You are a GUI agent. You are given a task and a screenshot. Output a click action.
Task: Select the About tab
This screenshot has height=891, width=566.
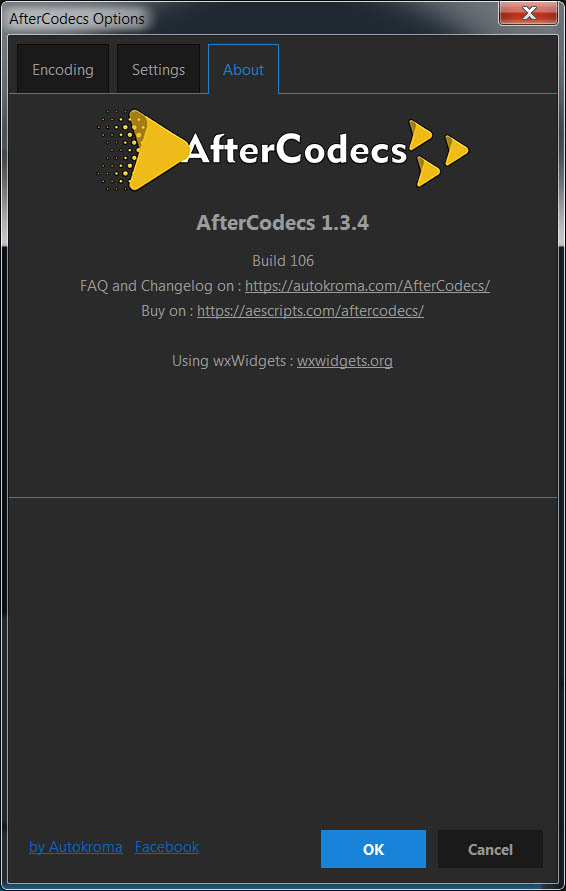coord(243,69)
